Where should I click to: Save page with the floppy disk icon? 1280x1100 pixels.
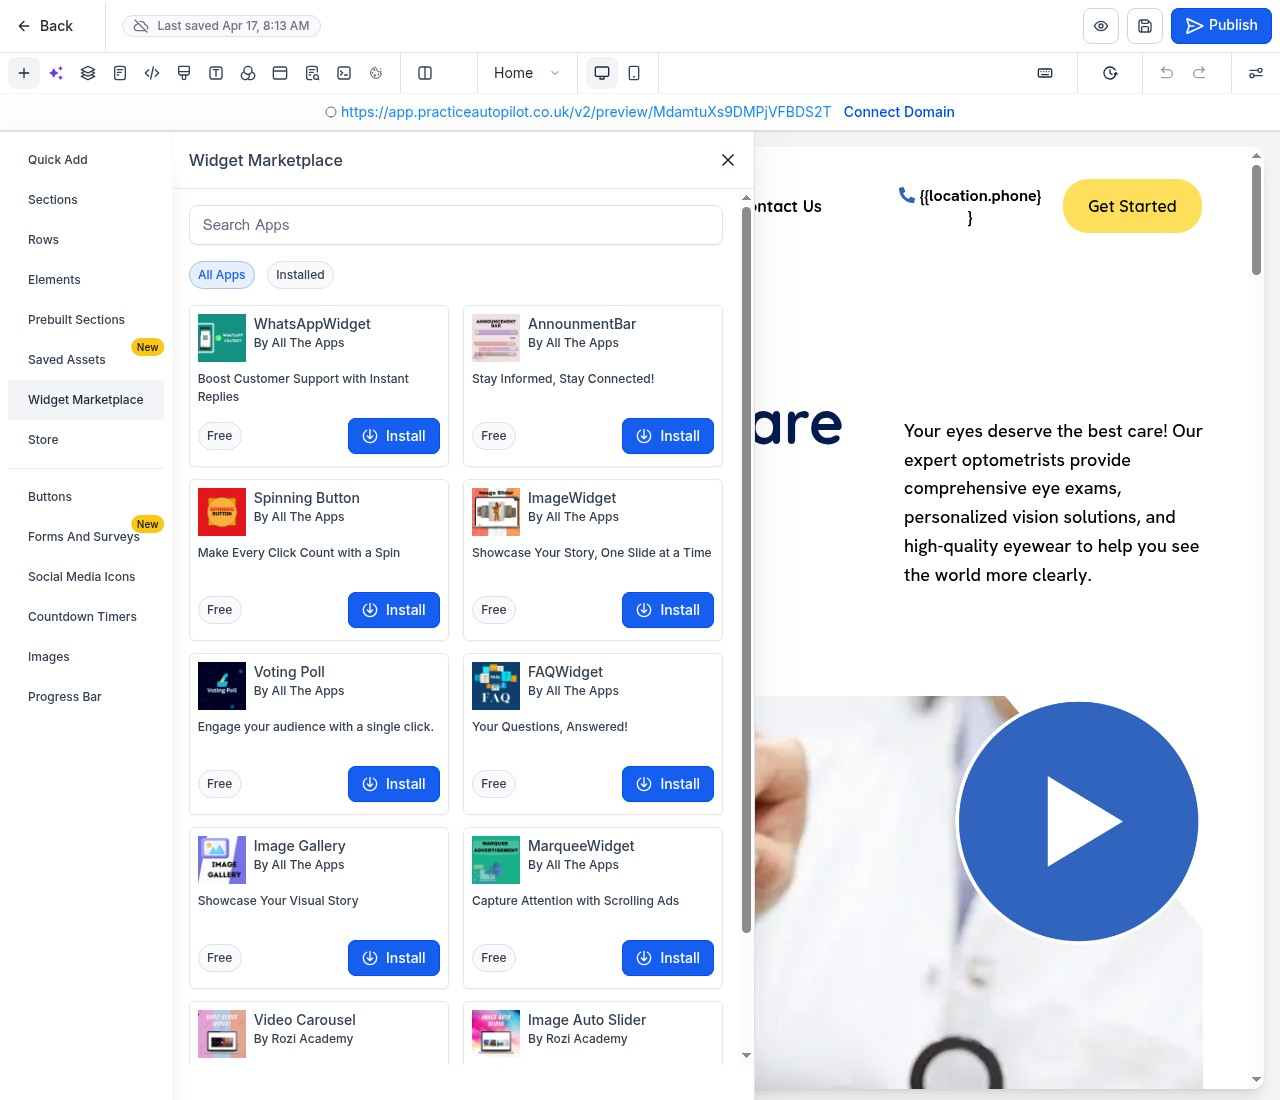click(1145, 26)
